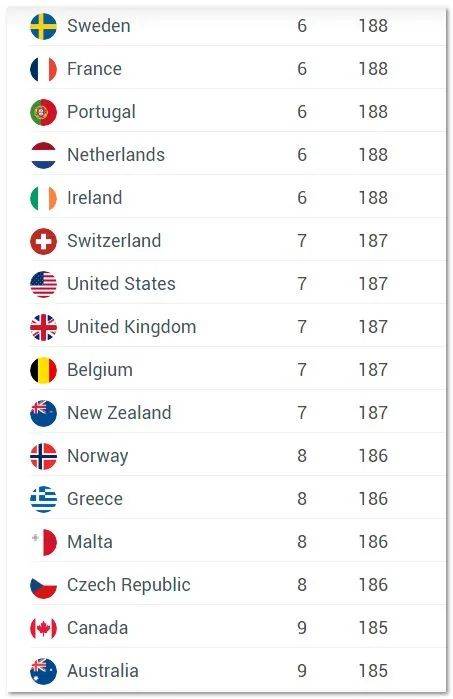This screenshot has width=453, height=699.
Task: Select the Ireland country name
Action: coord(95,198)
